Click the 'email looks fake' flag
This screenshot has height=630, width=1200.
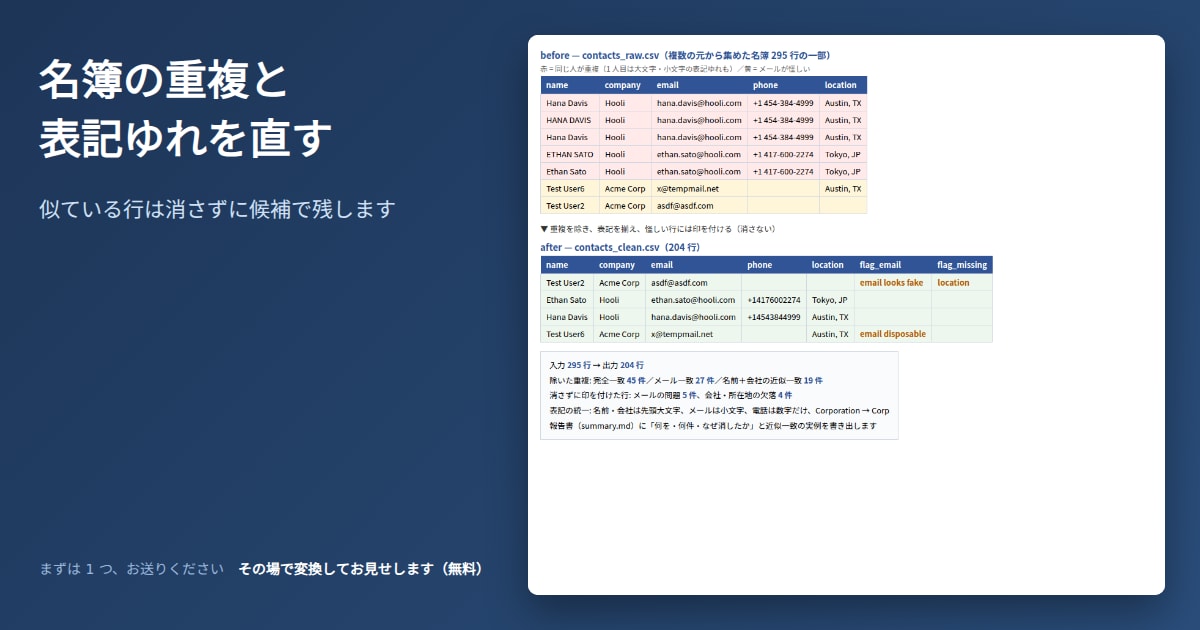(x=892, y=283)
